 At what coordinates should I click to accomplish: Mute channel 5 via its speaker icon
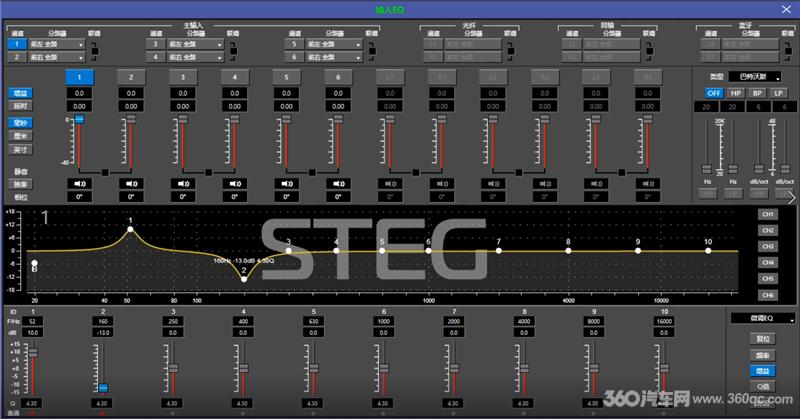pos(286,184)
